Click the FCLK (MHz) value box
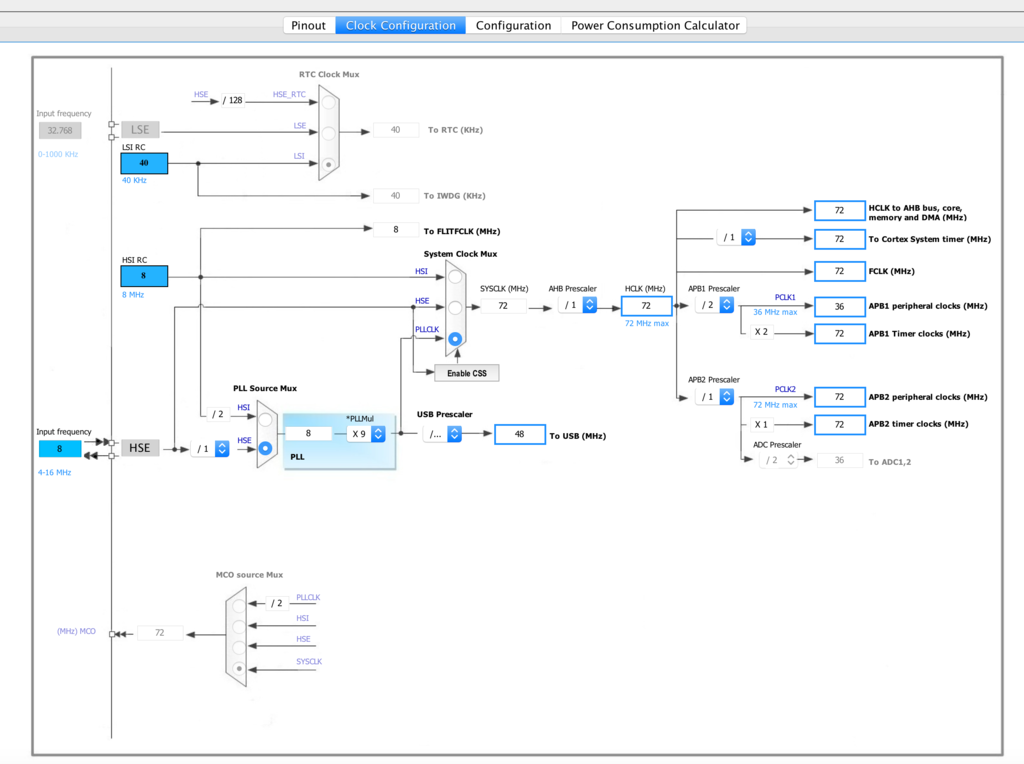The width and height of the screenshot is (1024, 764). (x=840, y=271)
